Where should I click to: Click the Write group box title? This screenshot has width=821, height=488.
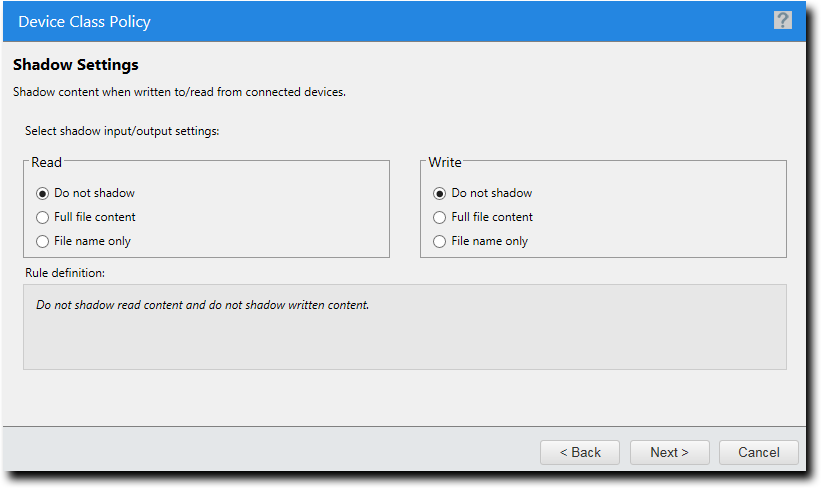click(445, 162)
